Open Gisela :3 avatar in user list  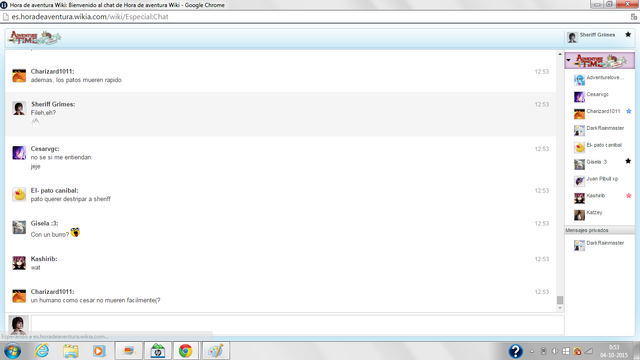(579, 164)
